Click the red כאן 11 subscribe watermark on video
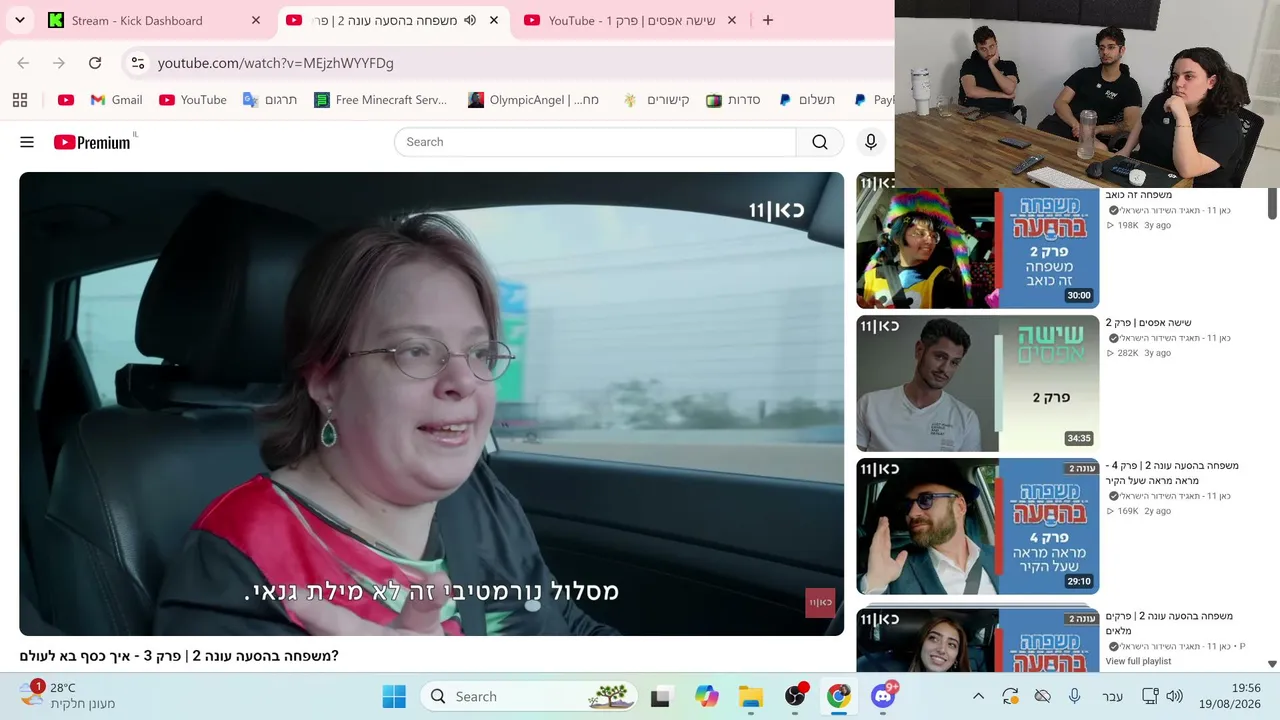The height and width of the screenshot is (720, 1280). point(820,602)
